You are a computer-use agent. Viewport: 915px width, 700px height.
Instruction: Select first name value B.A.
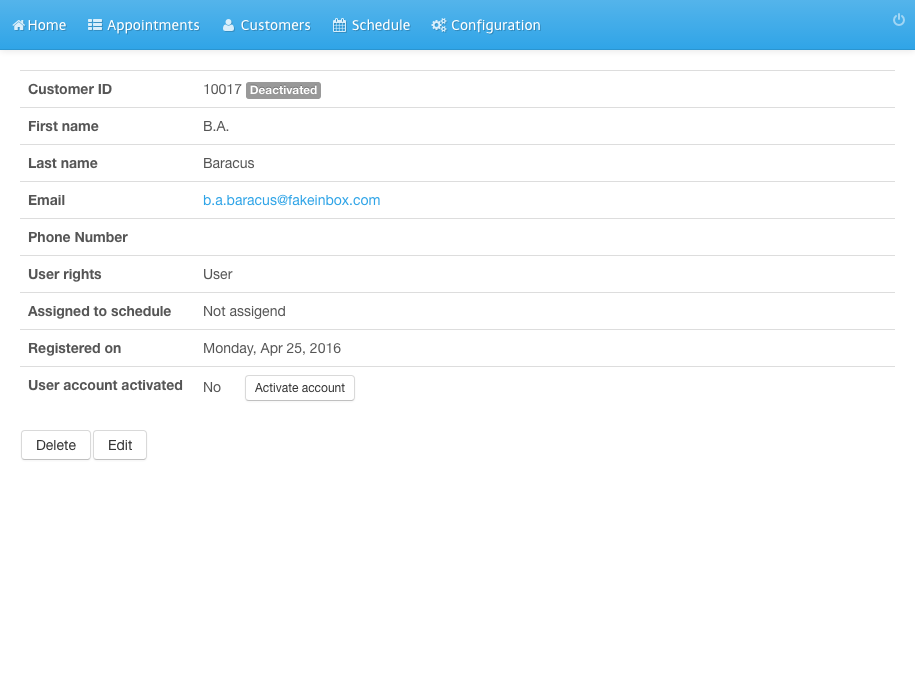pos(216,126)
